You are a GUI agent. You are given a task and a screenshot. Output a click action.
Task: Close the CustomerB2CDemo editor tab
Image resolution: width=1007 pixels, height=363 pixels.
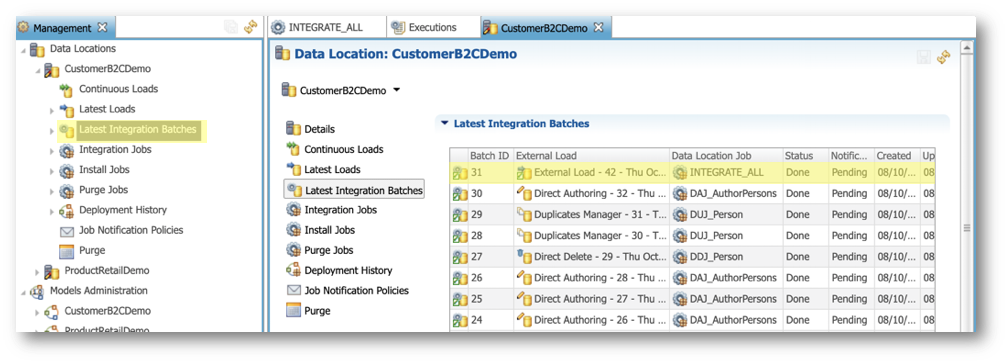[599, 28]
